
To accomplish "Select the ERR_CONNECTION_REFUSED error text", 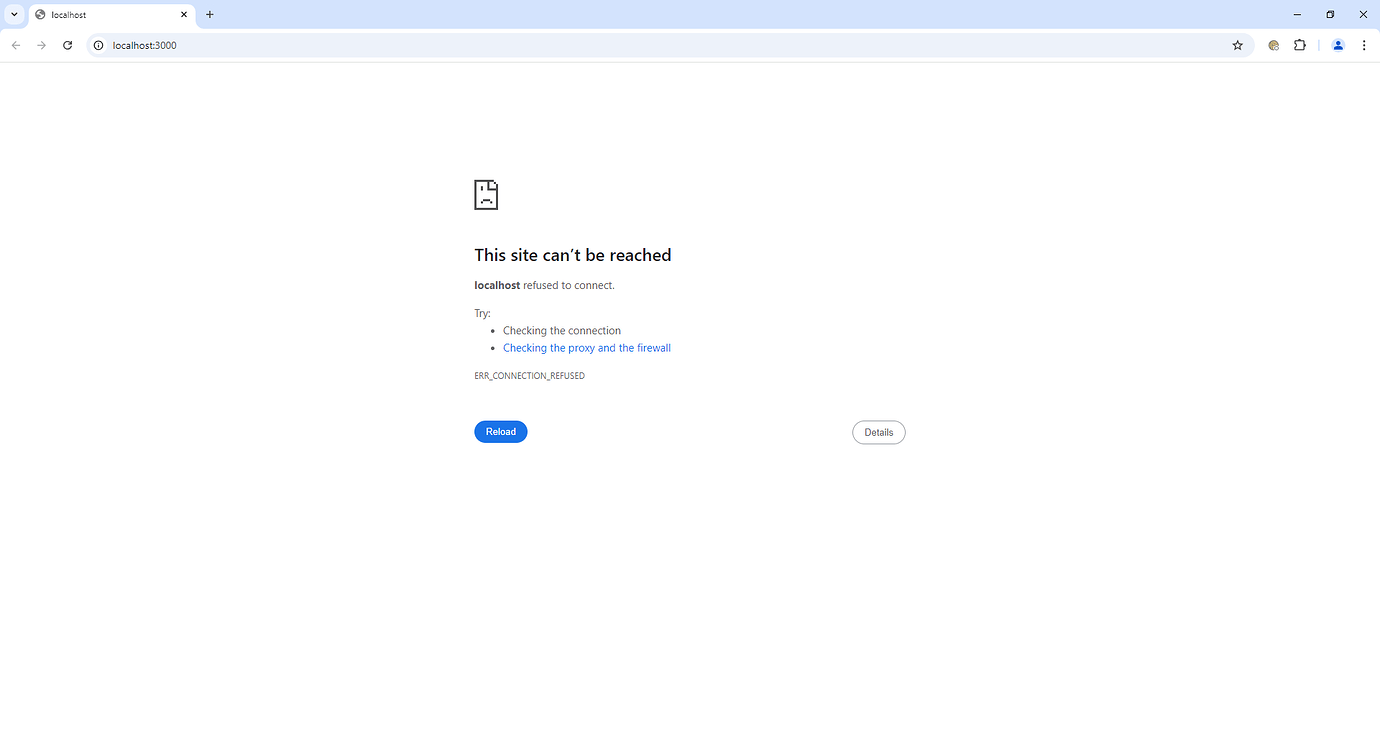I will tap(529, 375).
